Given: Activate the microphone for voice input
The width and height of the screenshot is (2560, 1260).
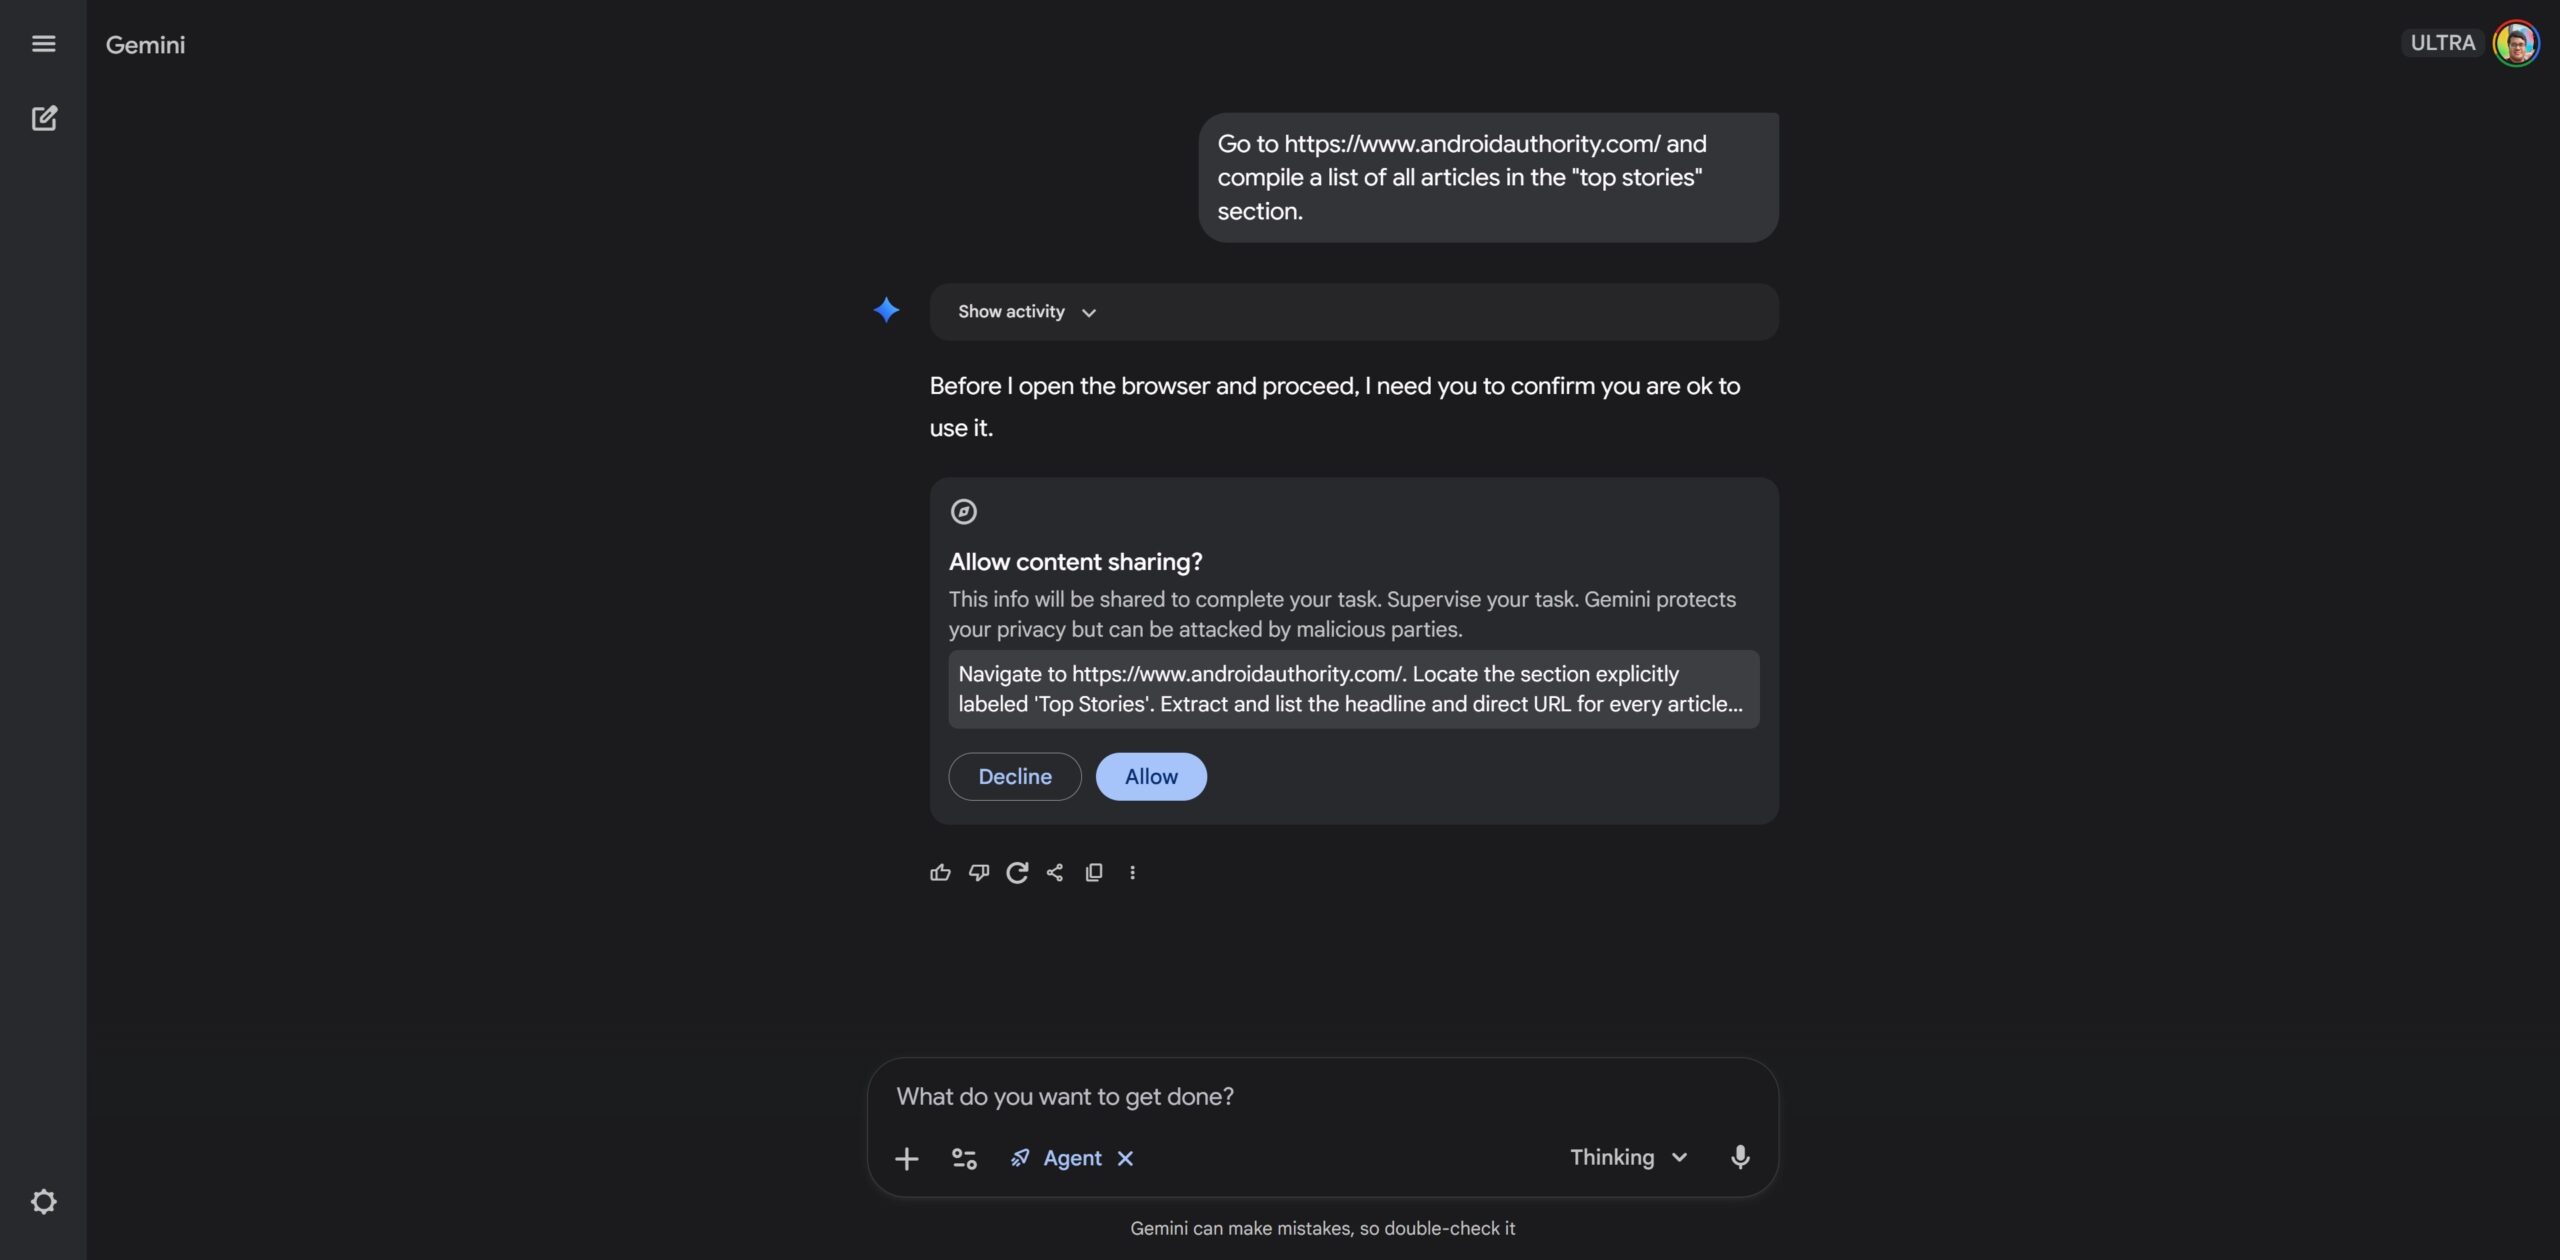Looking at the screenshot, I should [1740, 1157].
